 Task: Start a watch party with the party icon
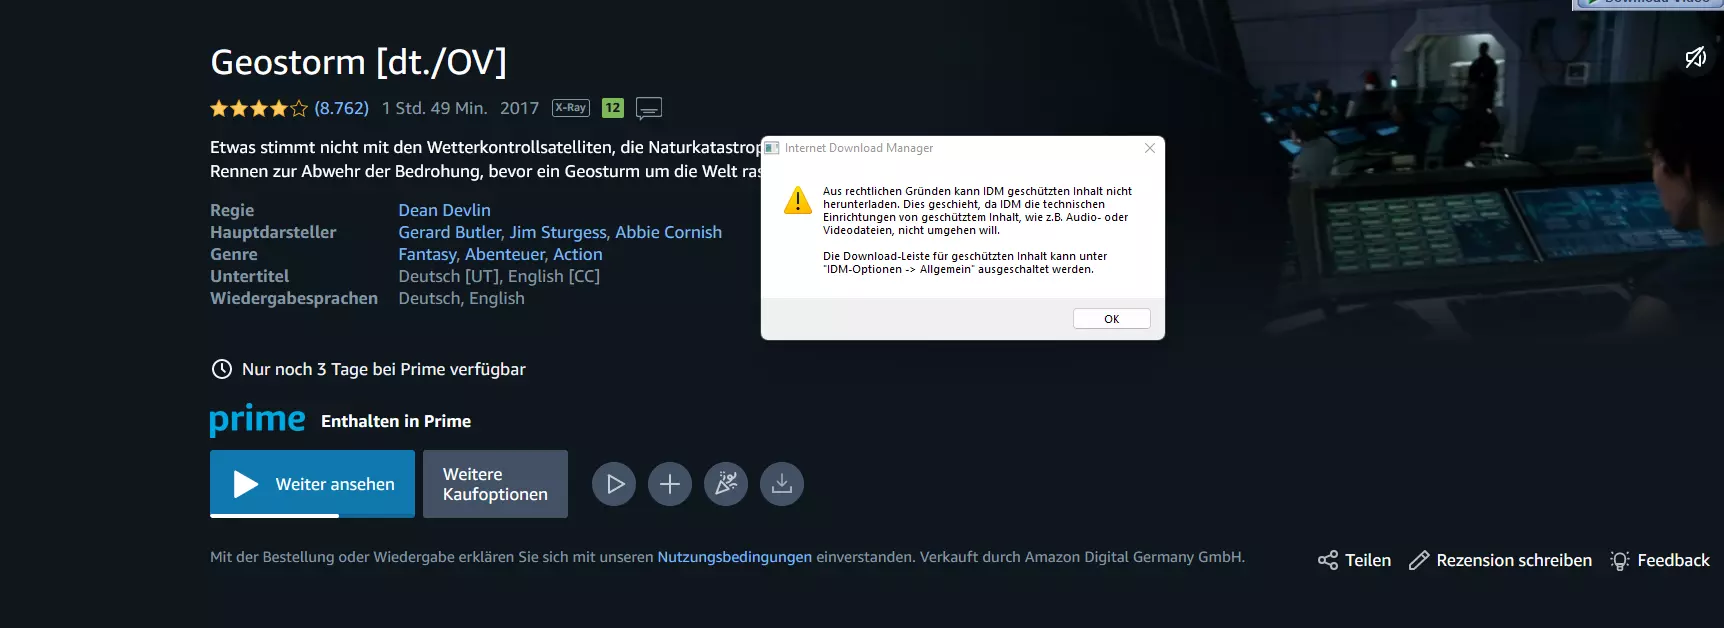(x=726, y=484)
